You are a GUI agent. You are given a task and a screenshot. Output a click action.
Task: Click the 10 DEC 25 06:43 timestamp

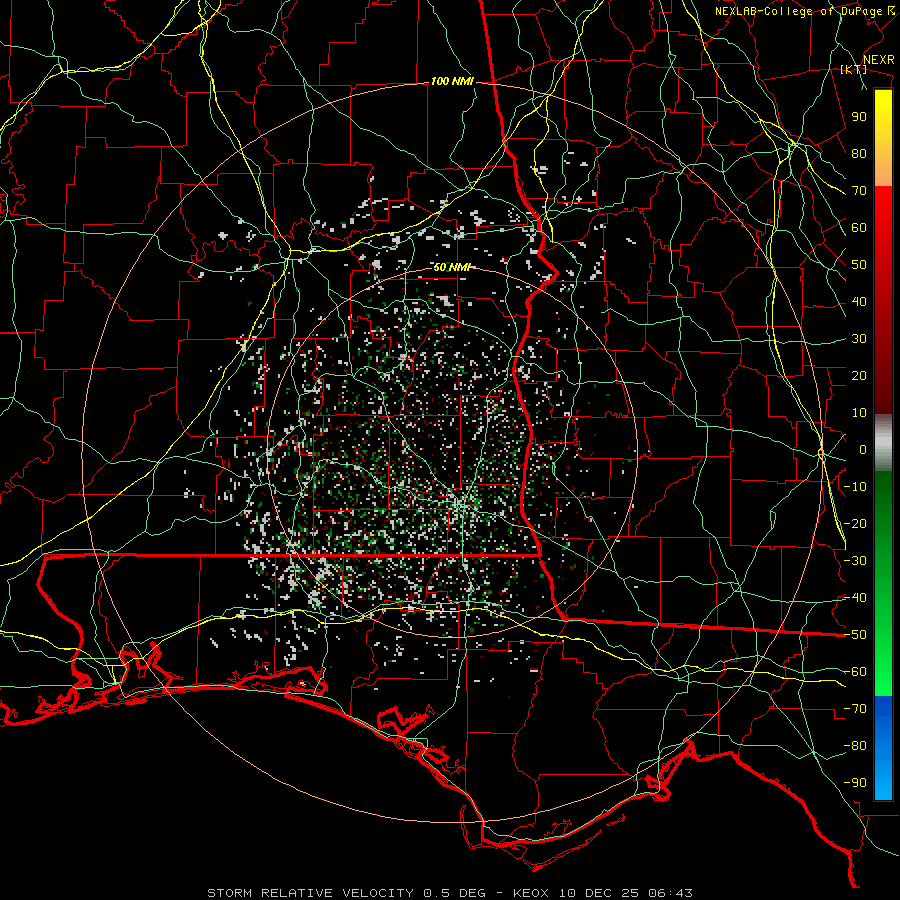click(x=624, y=893)
